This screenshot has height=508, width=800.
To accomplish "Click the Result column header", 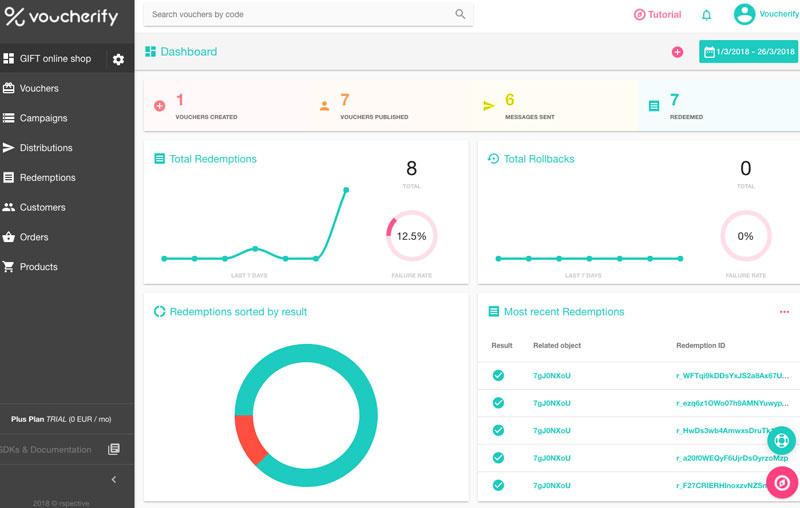I will point(502,345).
